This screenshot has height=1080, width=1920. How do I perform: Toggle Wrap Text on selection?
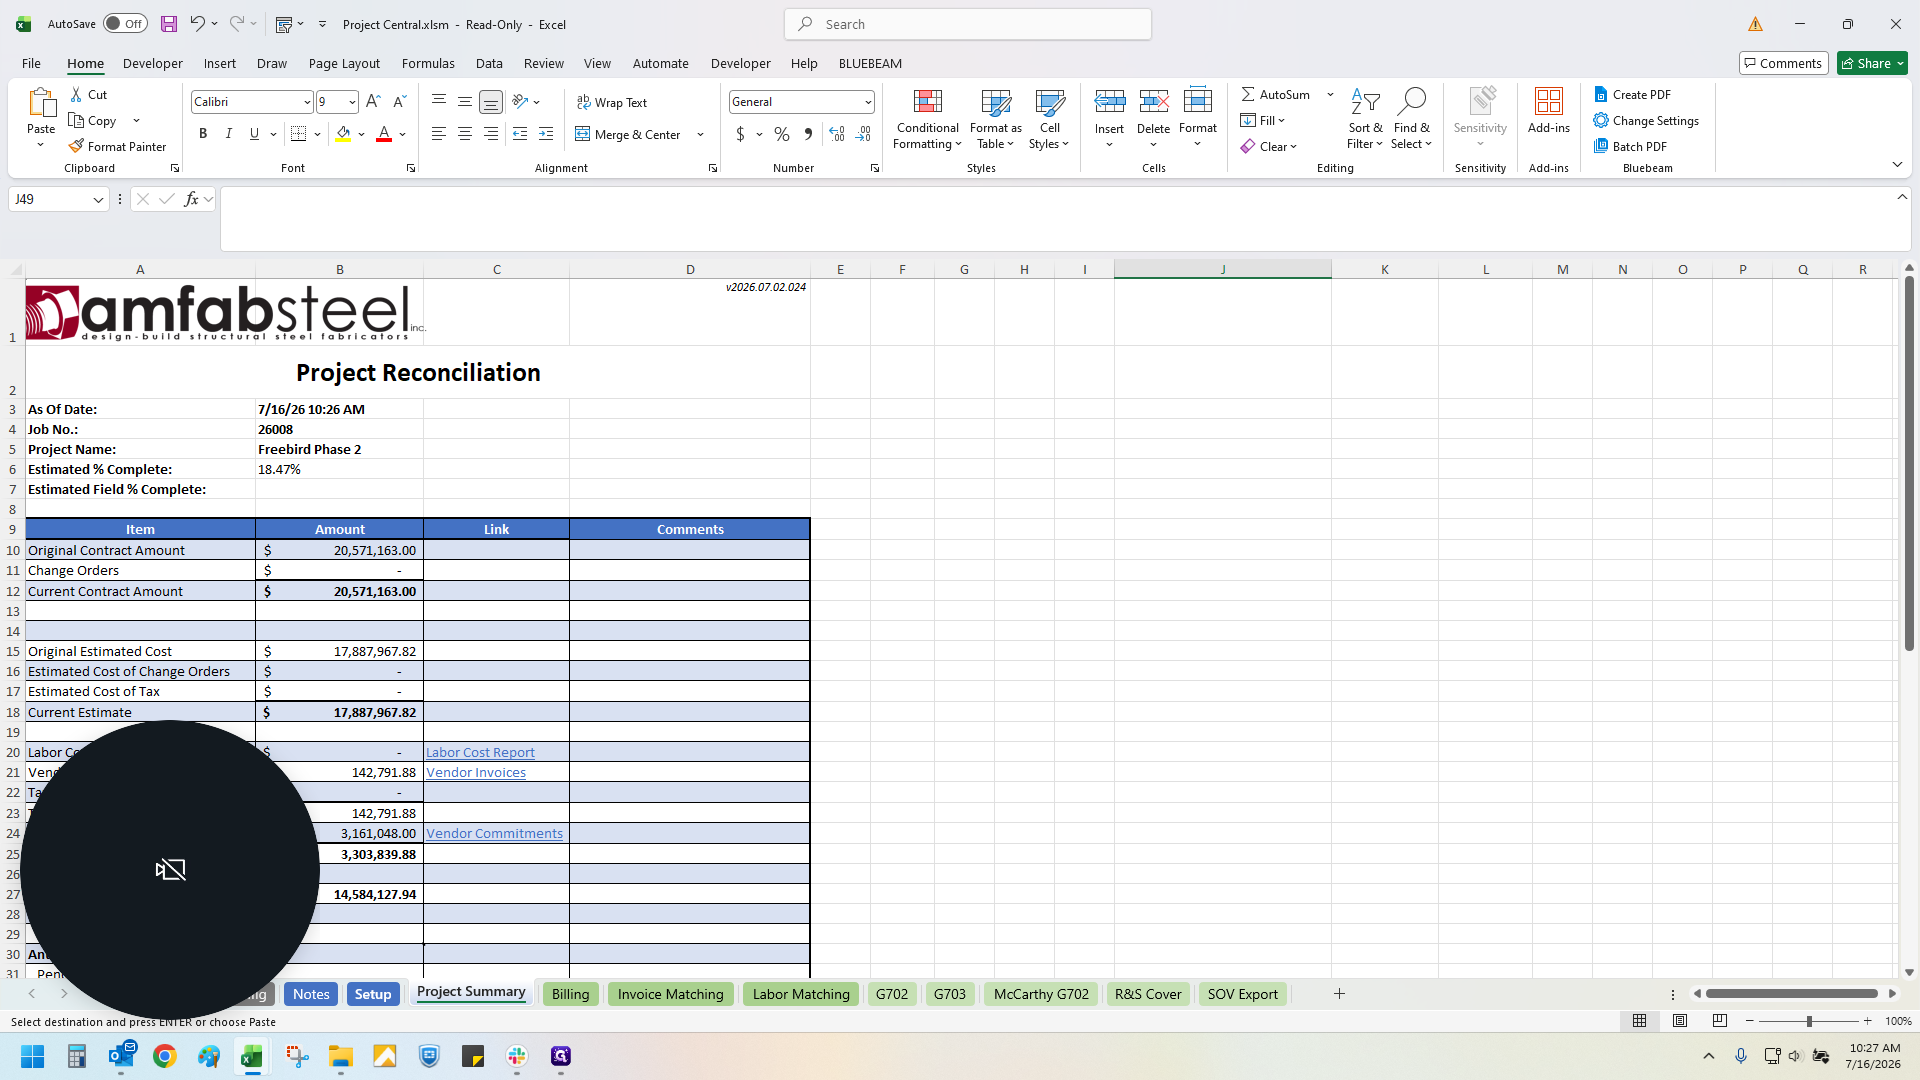tap(612, 102)
